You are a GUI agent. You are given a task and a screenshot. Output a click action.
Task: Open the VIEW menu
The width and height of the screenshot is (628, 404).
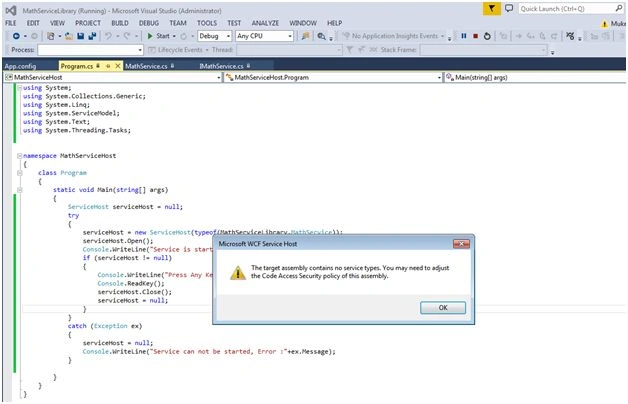pos(57,23)
